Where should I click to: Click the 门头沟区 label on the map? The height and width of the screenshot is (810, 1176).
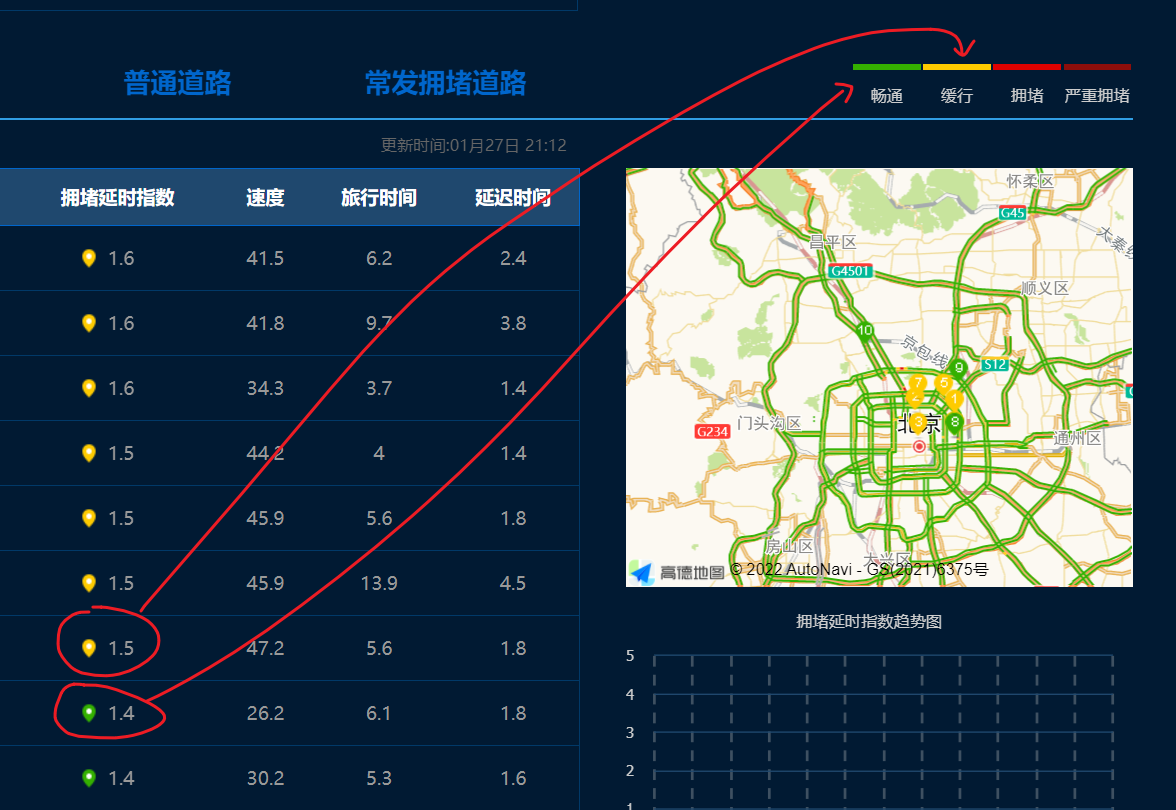click(x=770, y=423)
